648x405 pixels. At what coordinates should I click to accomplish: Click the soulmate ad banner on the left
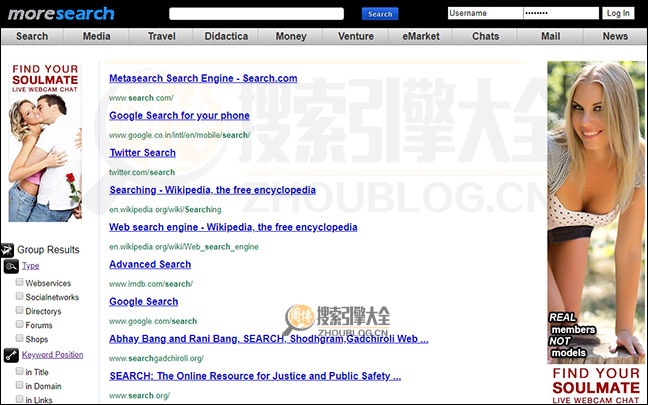45,141
